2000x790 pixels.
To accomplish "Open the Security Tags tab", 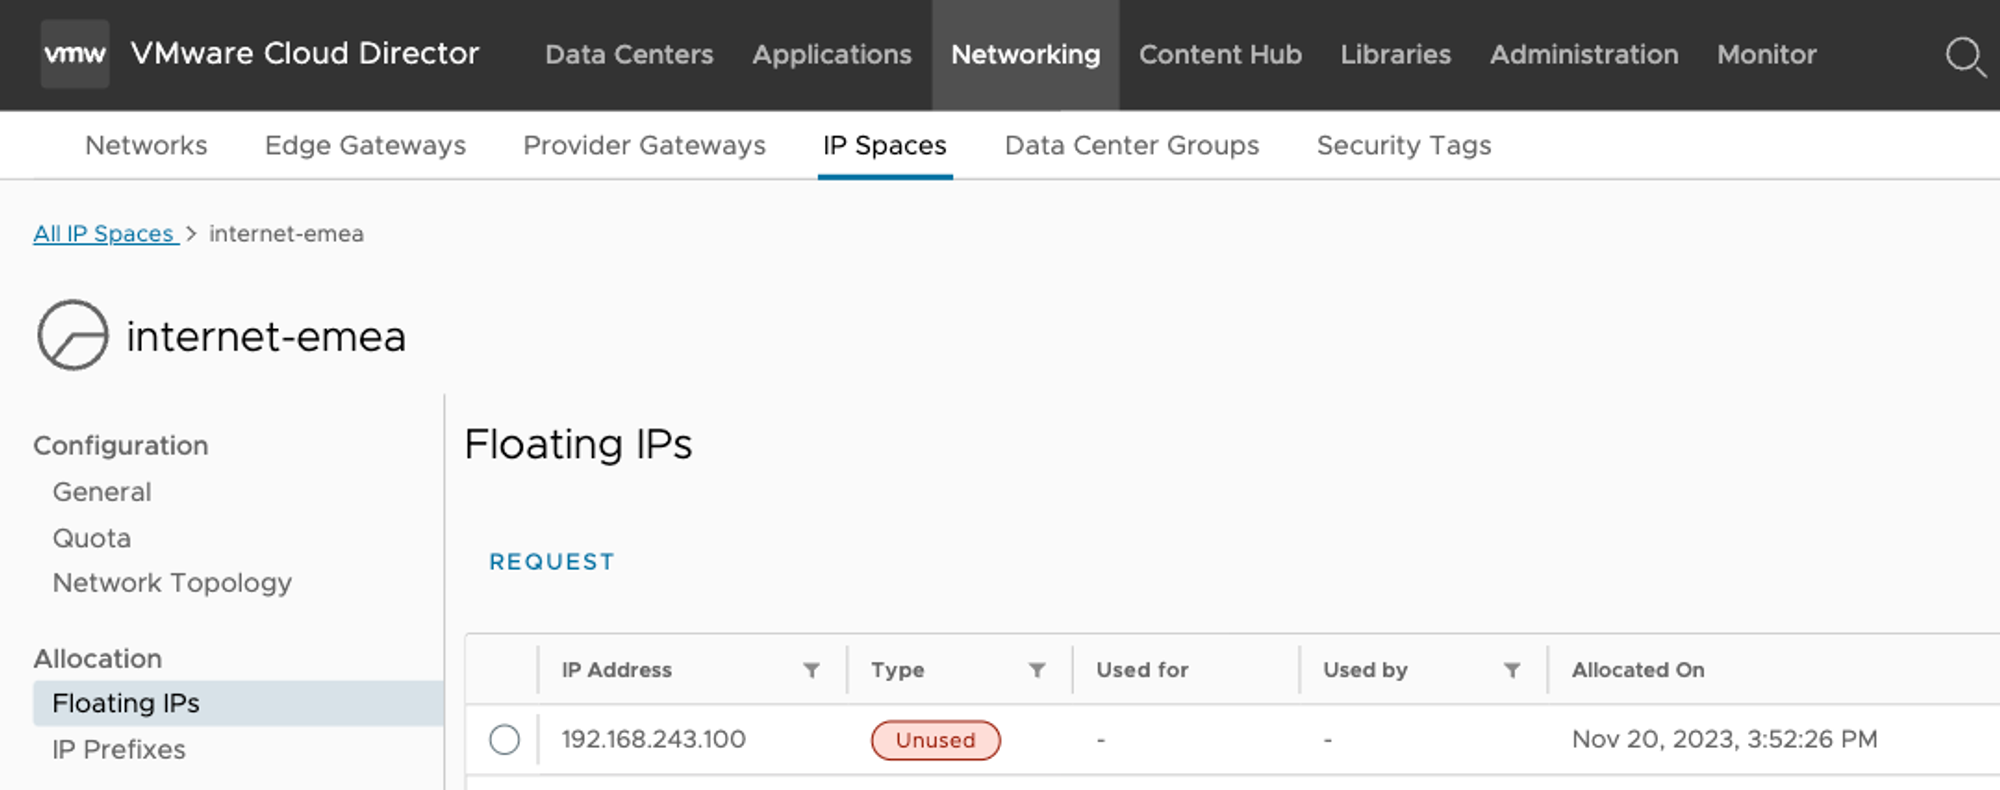I will [x=1403, y=146].
